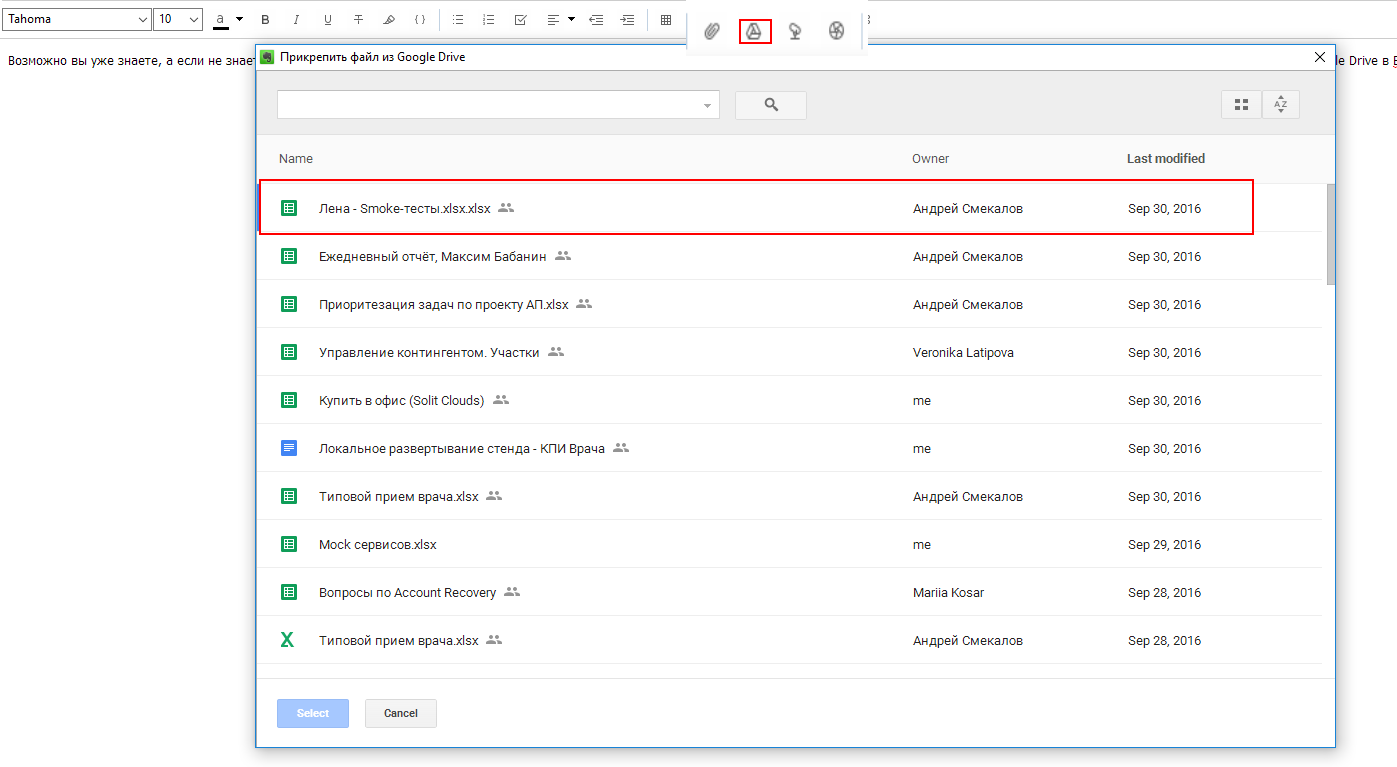The height and width of the screenshot is (767, 1397).
Task: Toggle bold formatting
Action: point(265,19)
